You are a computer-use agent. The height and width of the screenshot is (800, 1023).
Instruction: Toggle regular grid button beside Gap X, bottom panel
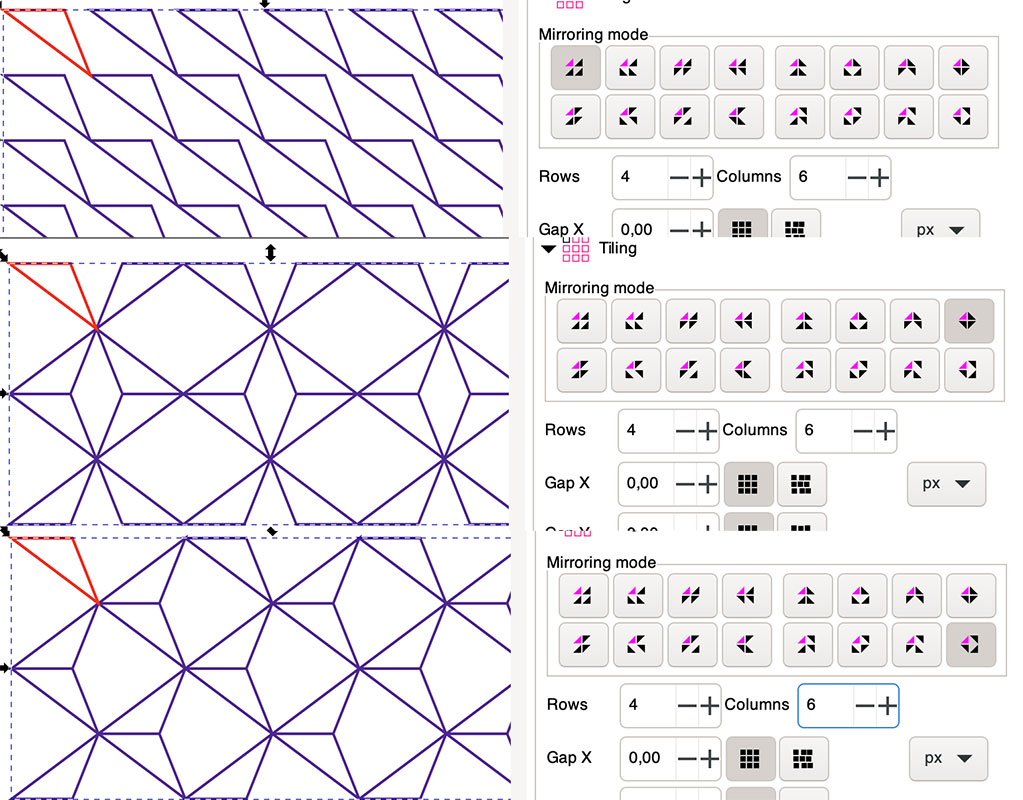(750, 759)
